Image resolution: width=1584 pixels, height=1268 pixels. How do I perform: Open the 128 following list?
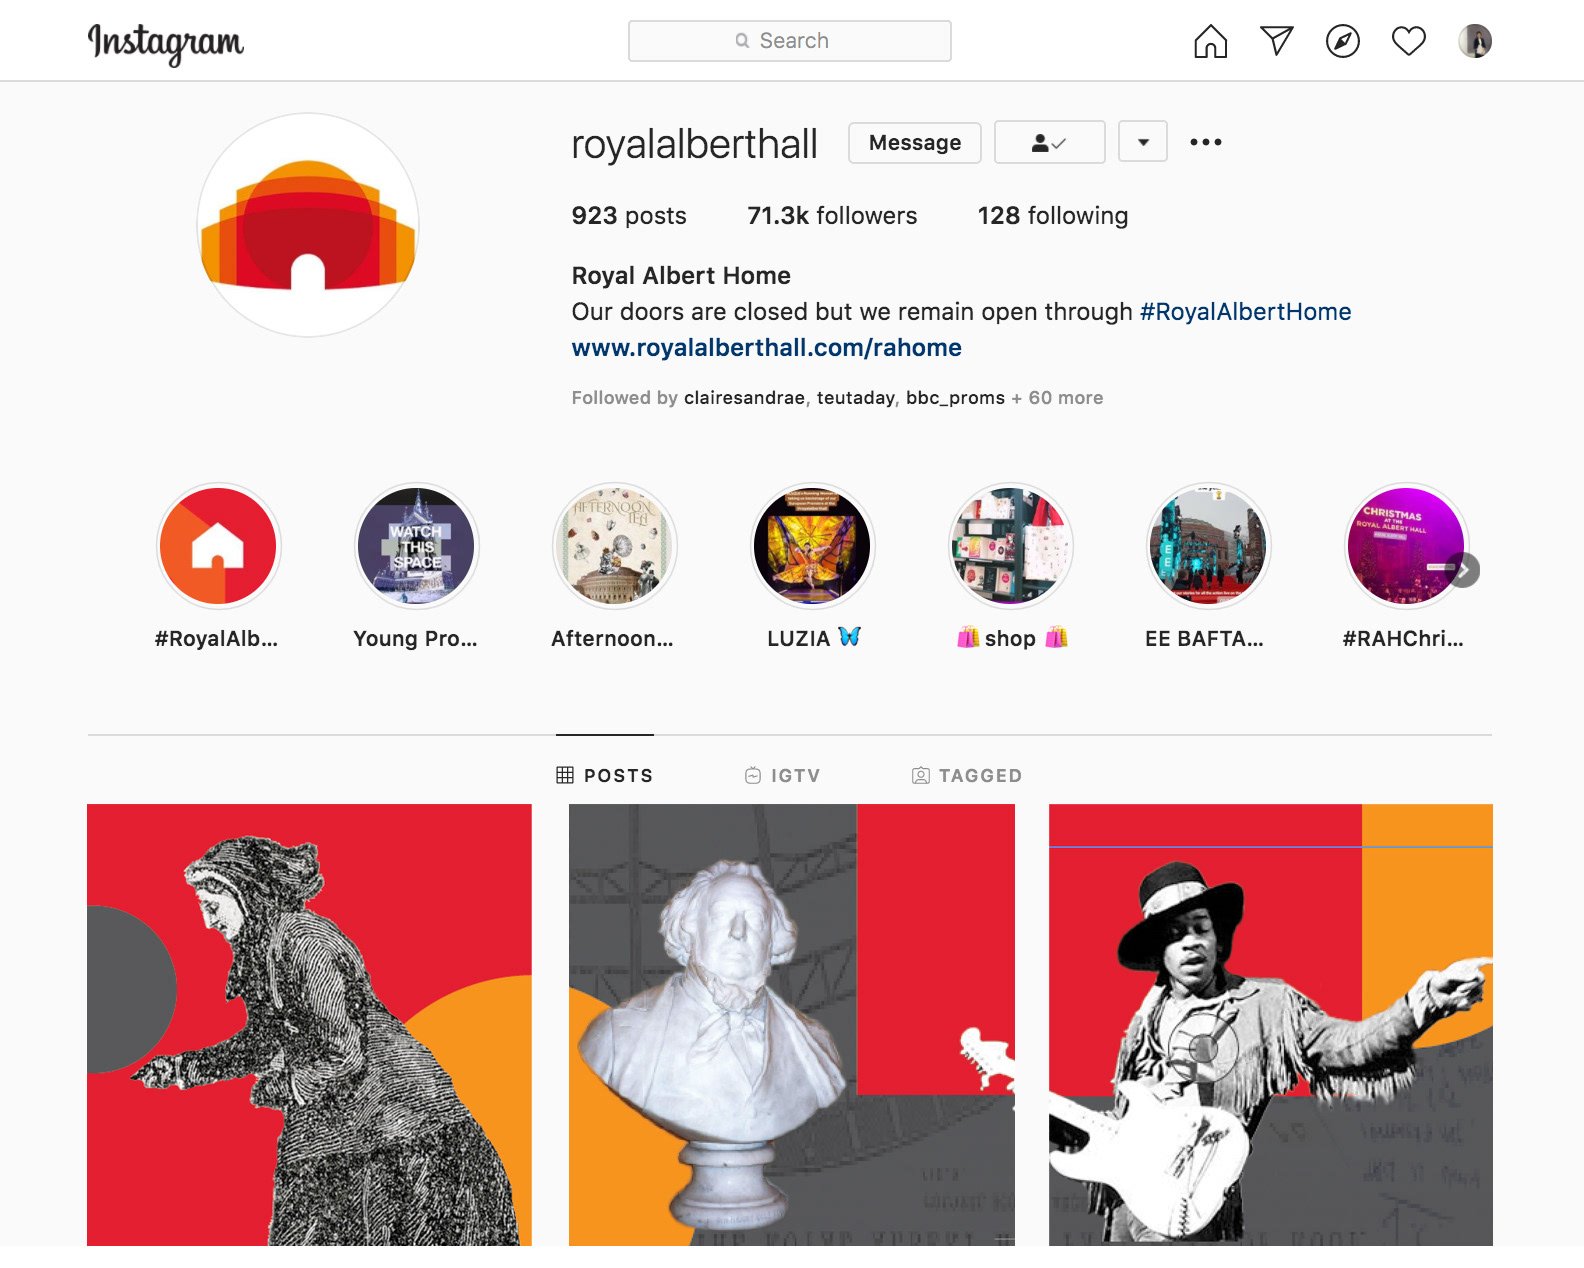point(1053,216)
